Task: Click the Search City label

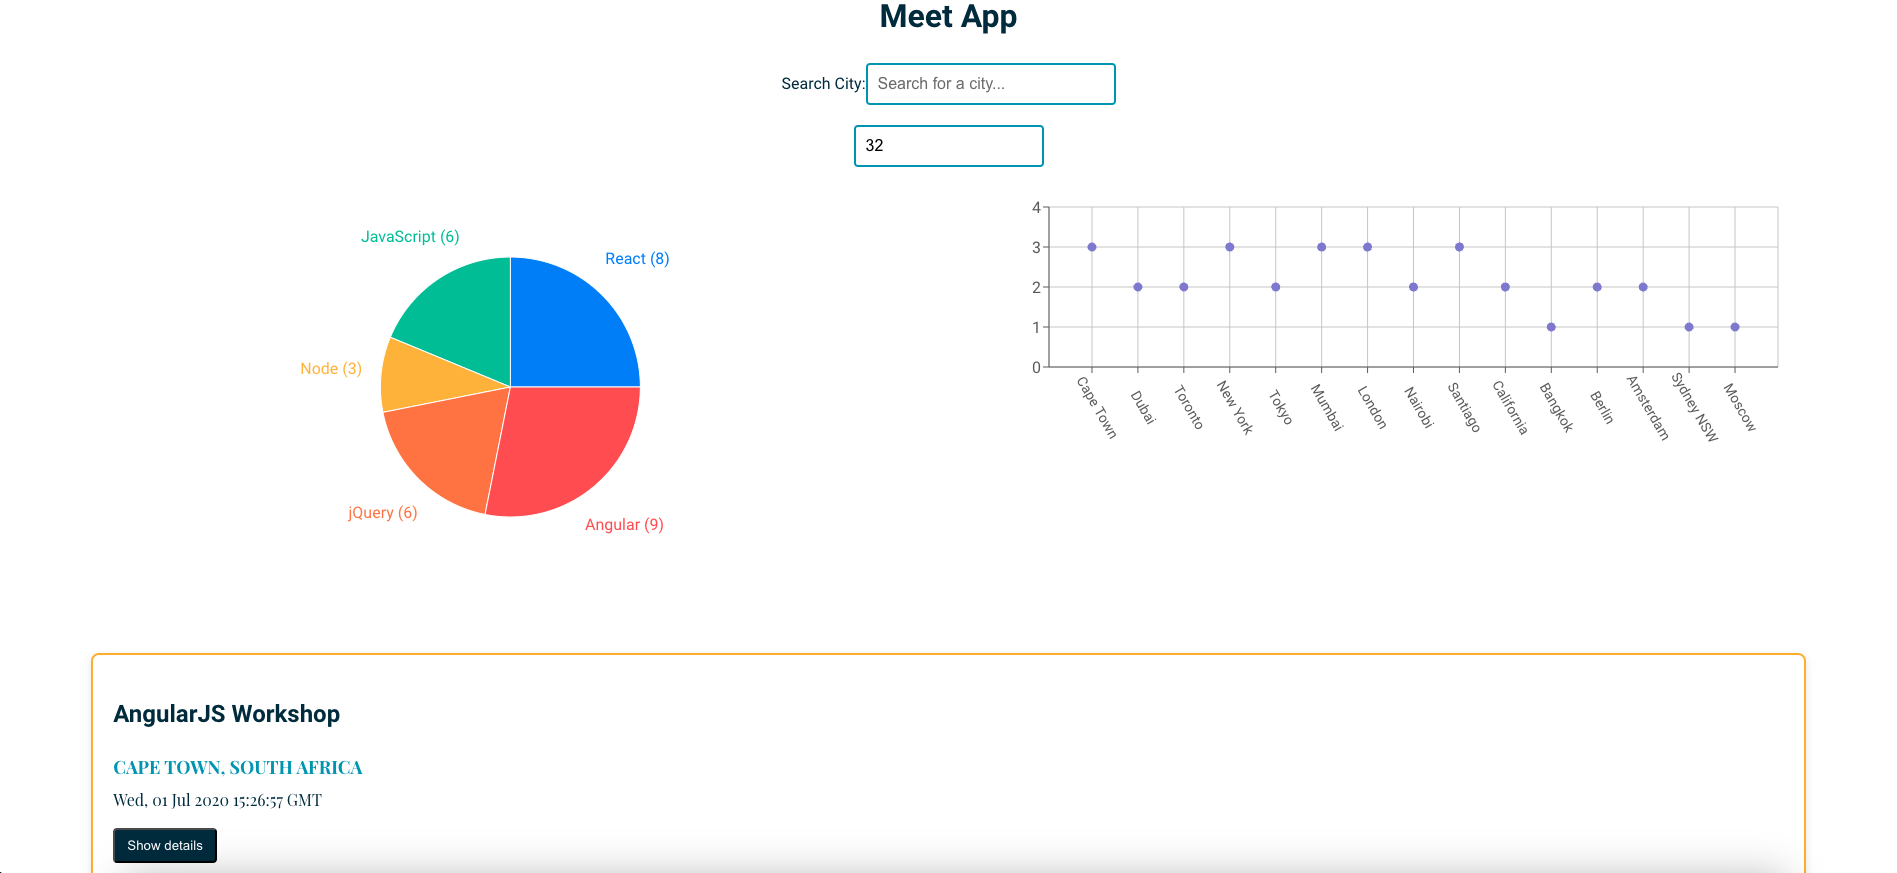Action: point(822,84)
